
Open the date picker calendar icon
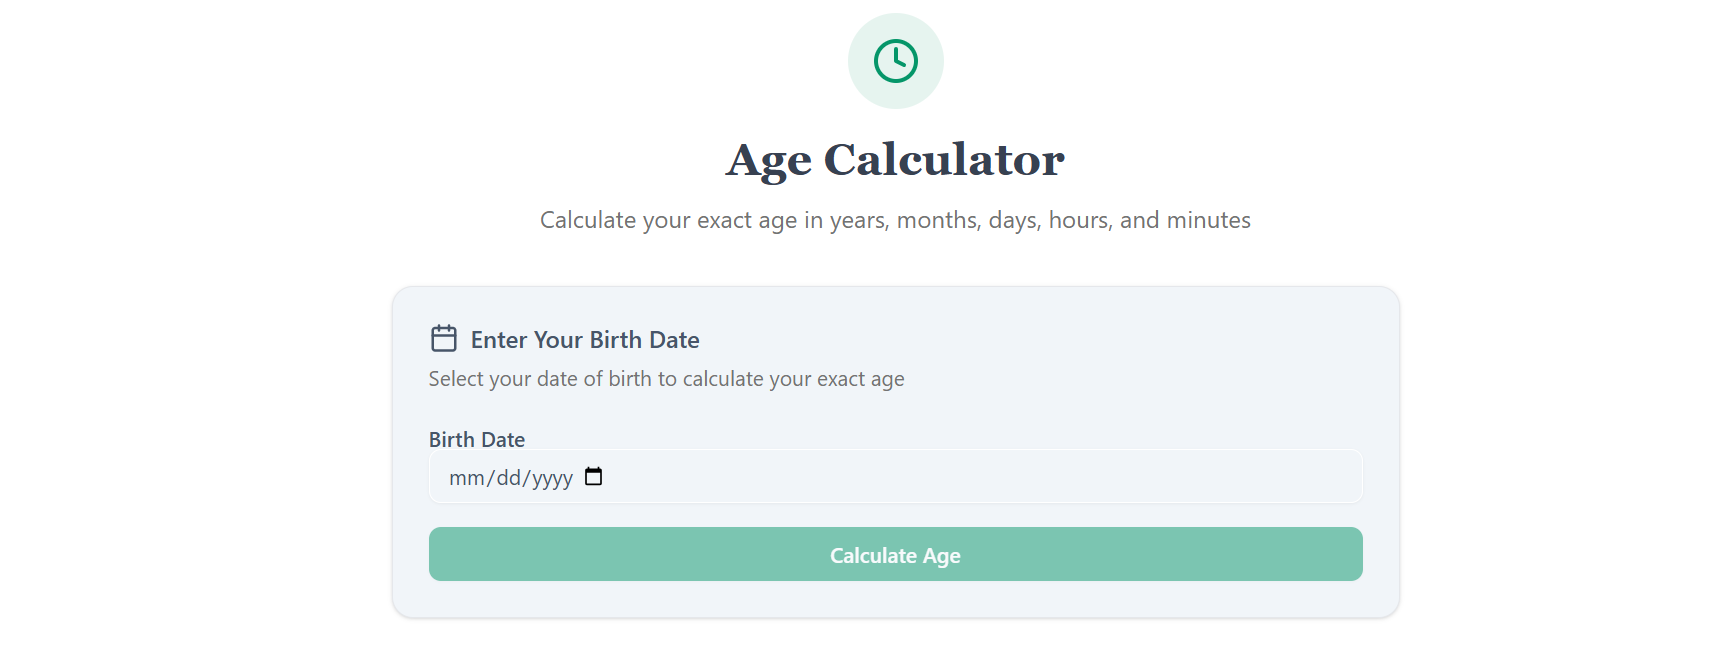click(x=594, y=477)
